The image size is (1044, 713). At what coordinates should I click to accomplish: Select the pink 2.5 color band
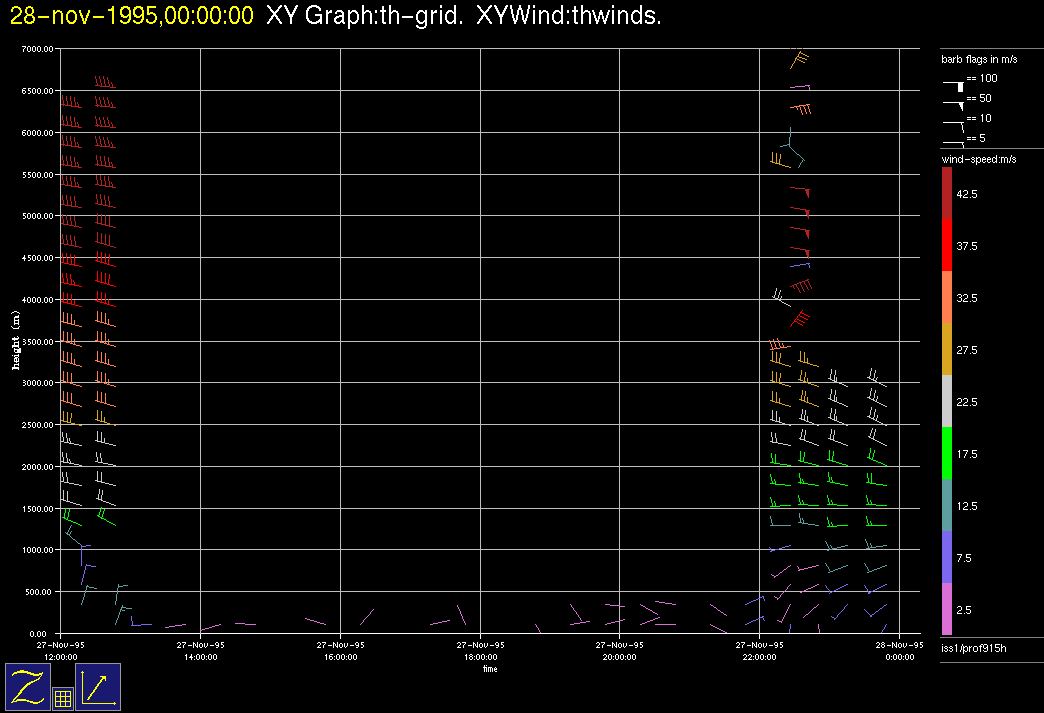pos(946,609)
